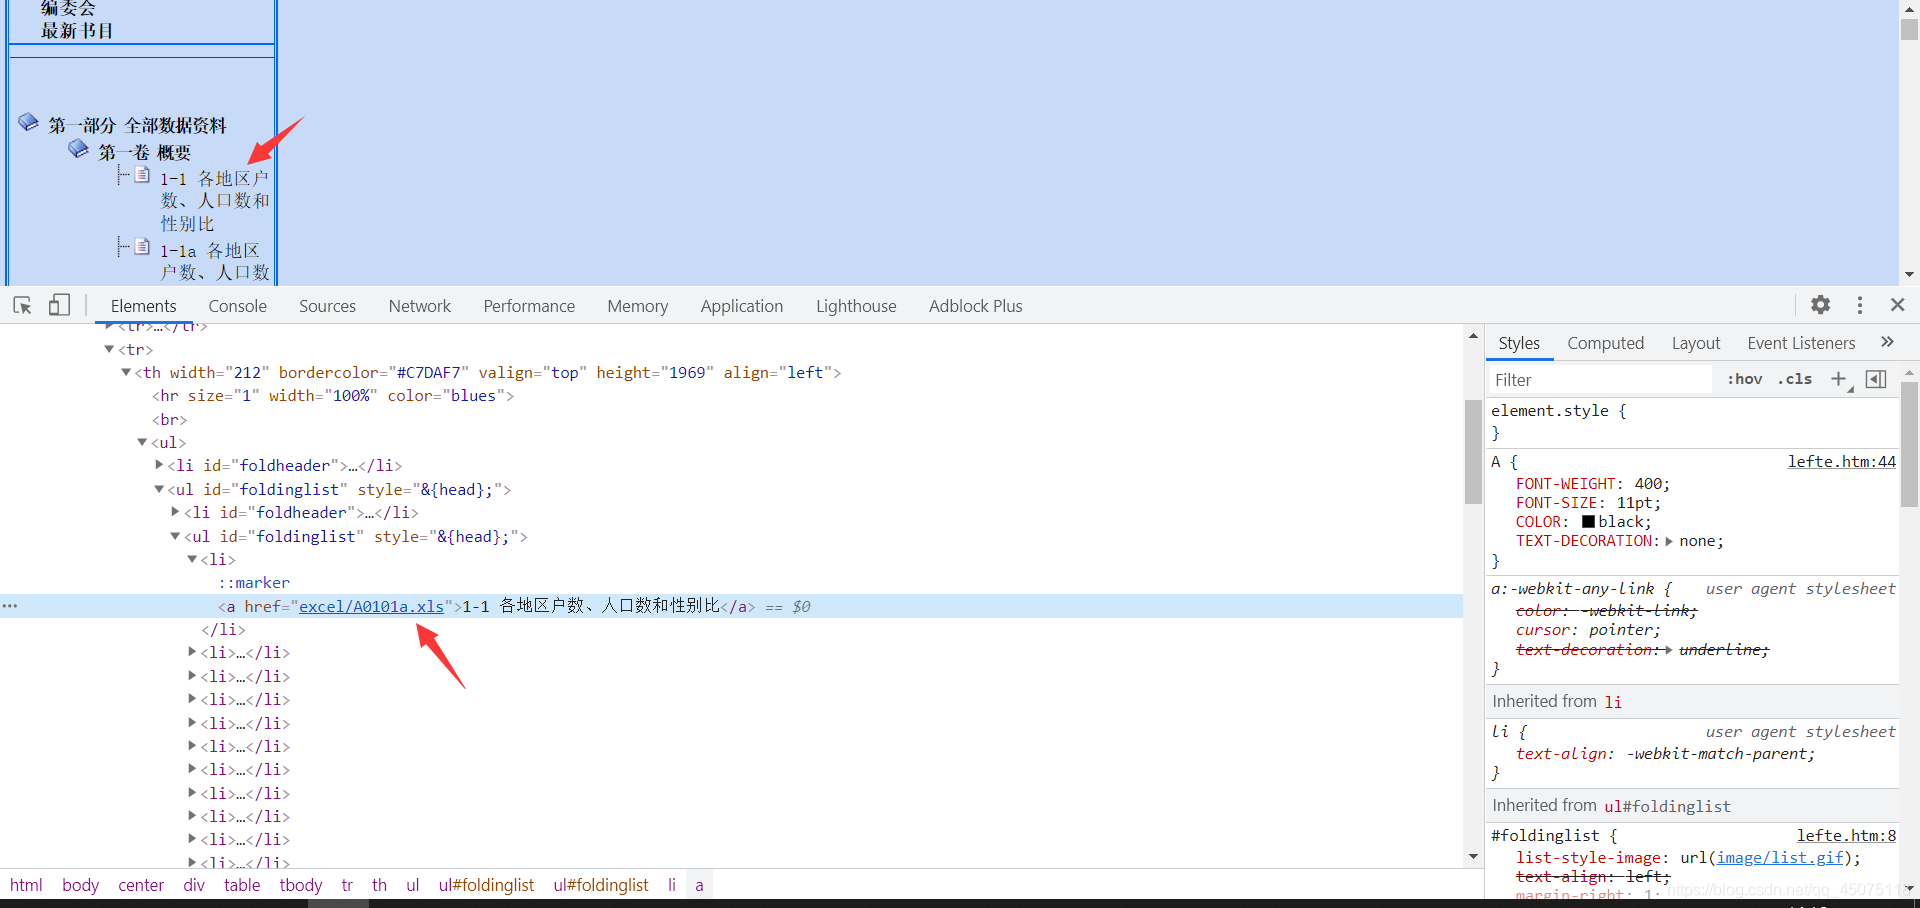Select tbody in breadcrumb bar
This screenshot has height=908, width=1920.
click(300, 885)
